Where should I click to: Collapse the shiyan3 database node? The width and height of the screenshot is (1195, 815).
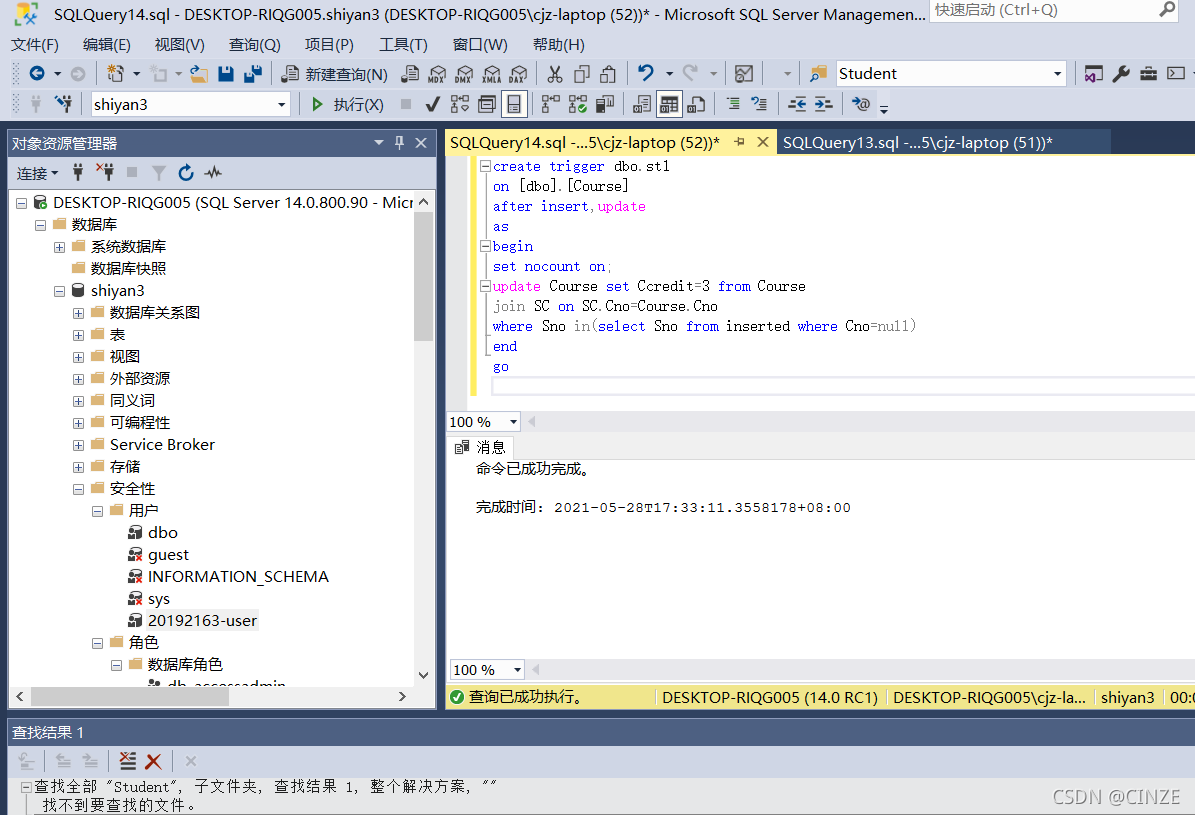point(59,291)
